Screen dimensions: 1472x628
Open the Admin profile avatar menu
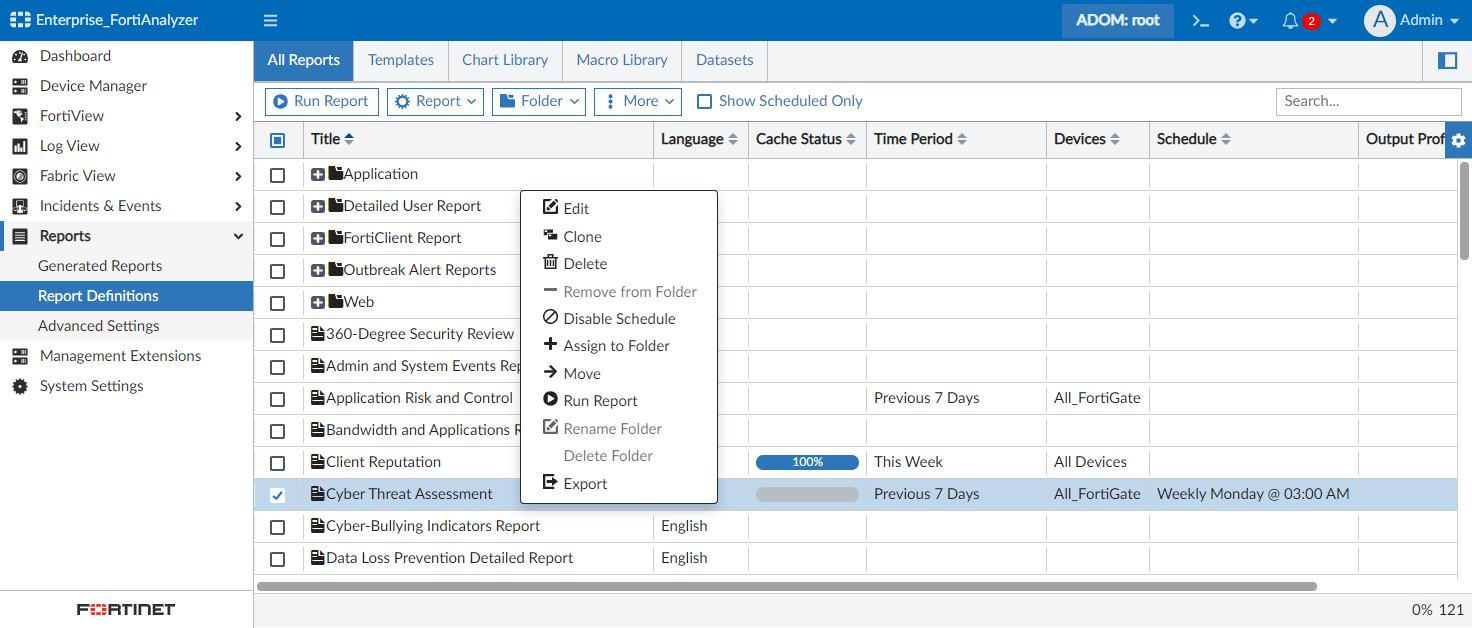1412,20
